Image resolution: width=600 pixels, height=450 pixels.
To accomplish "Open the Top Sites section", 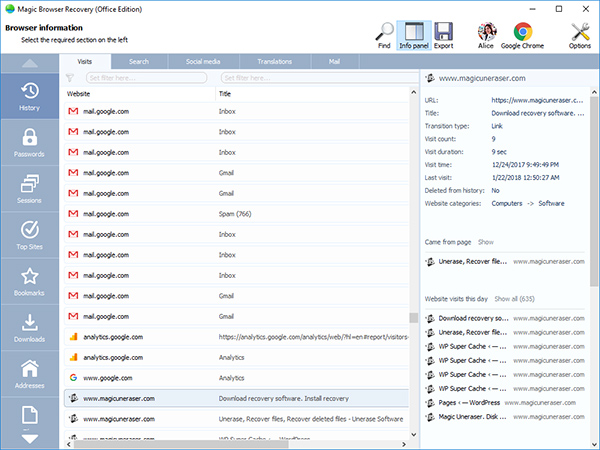I will pos(29,235).
